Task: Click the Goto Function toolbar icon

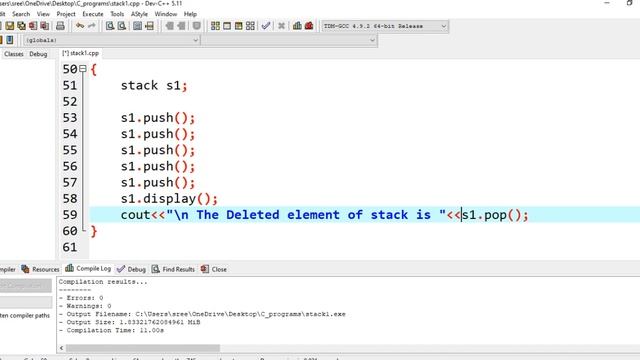Action: [138, 26]
